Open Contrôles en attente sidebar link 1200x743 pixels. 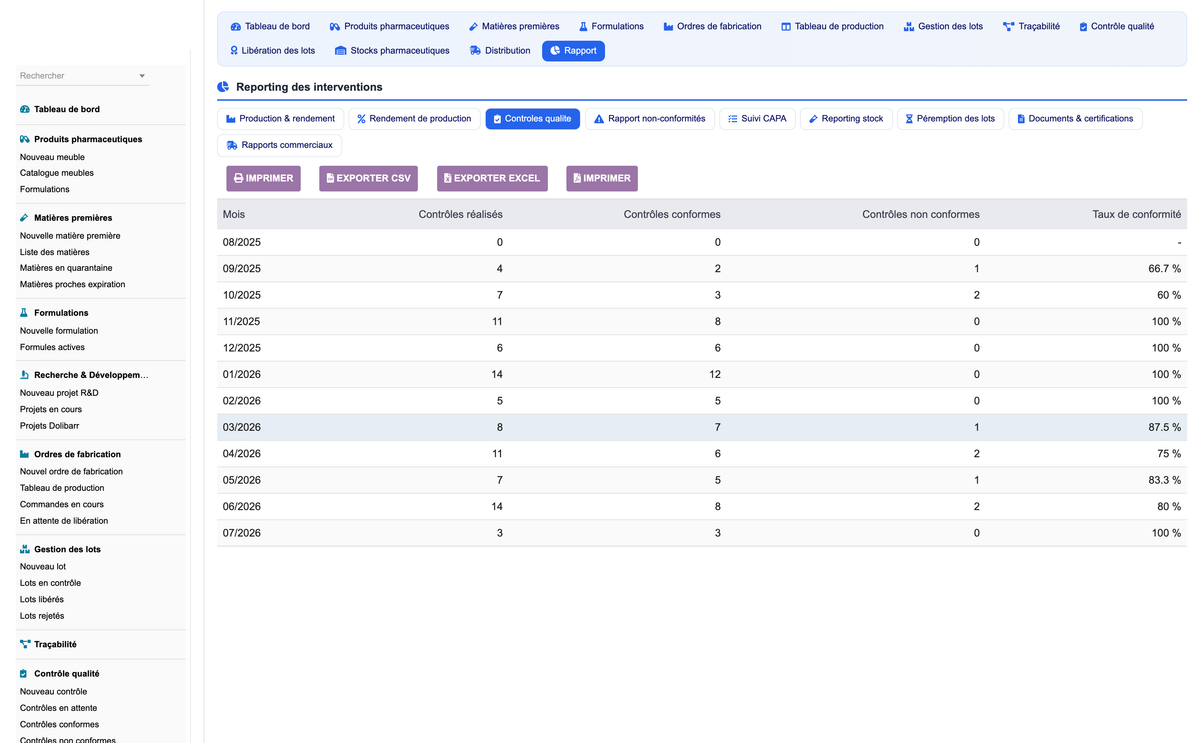59,708
